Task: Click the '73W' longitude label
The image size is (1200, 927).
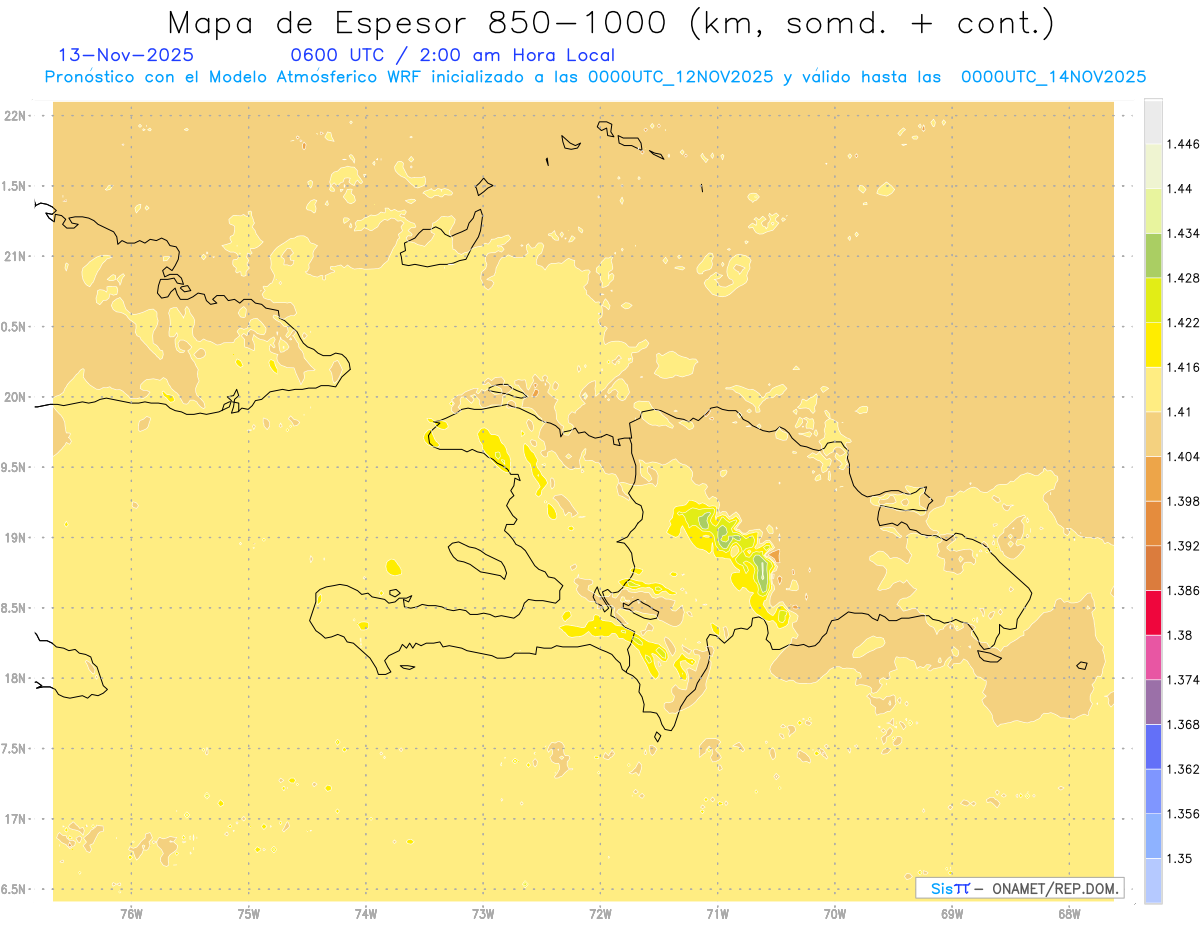Action: pos(483,913)
